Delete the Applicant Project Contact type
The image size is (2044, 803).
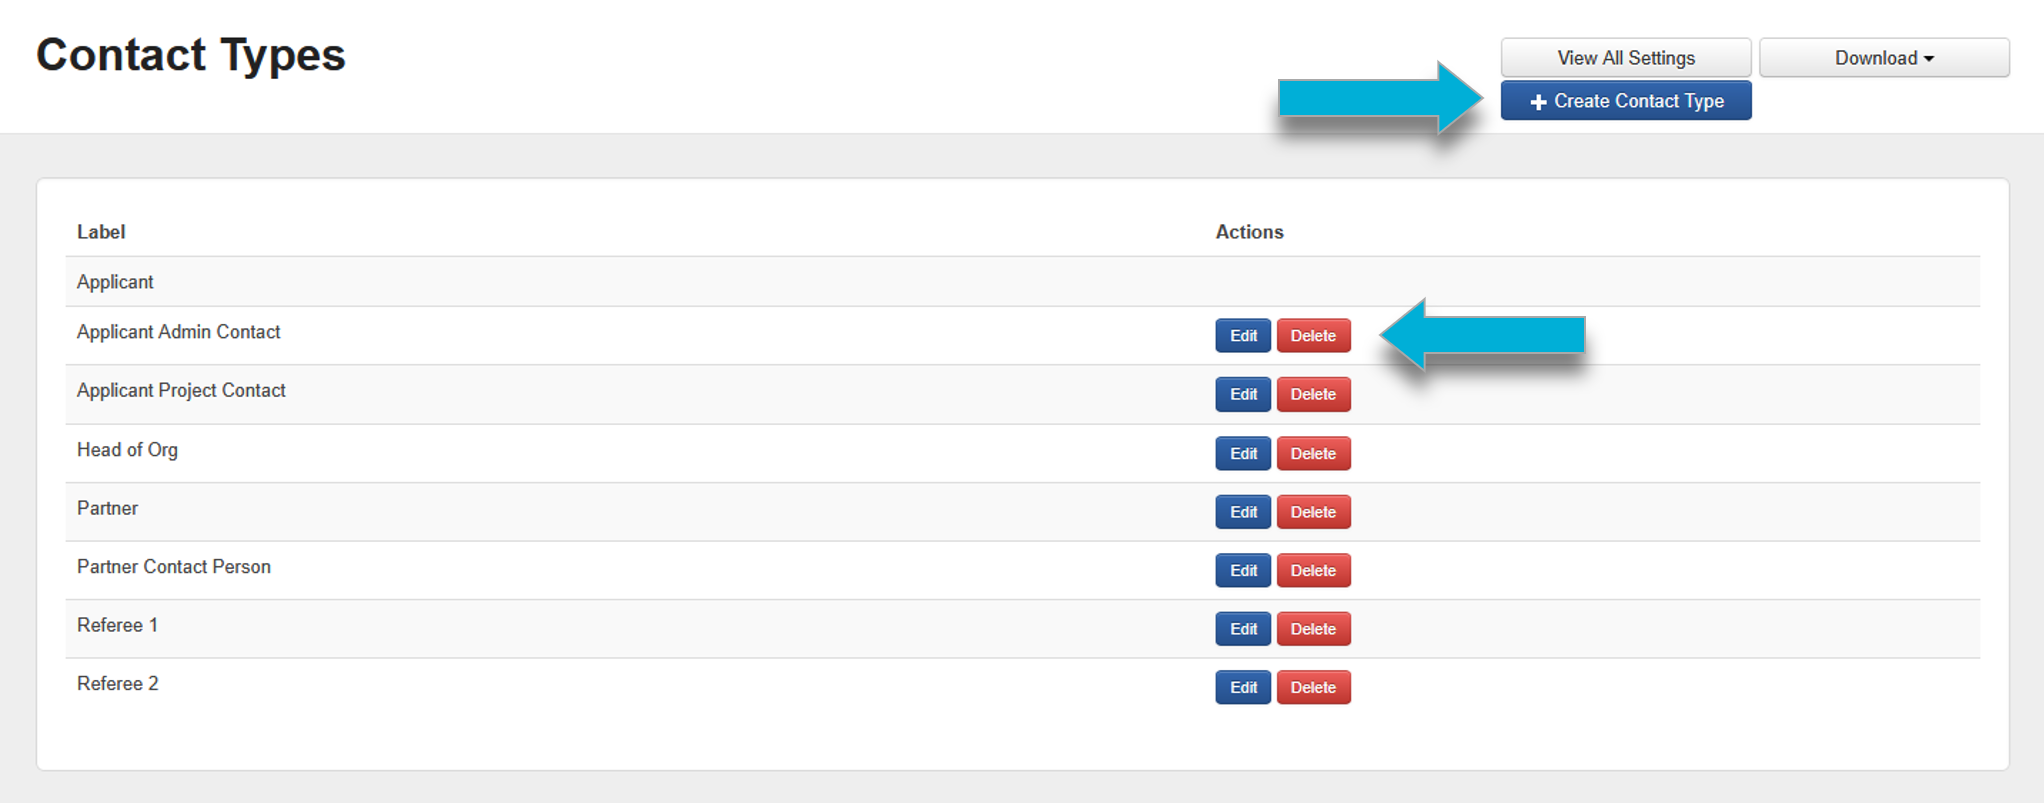(x=1313, y=394)
